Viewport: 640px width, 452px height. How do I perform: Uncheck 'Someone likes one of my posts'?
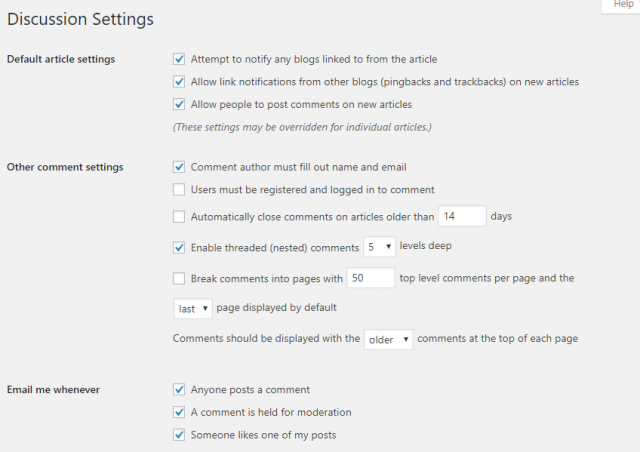coord(179,435)
